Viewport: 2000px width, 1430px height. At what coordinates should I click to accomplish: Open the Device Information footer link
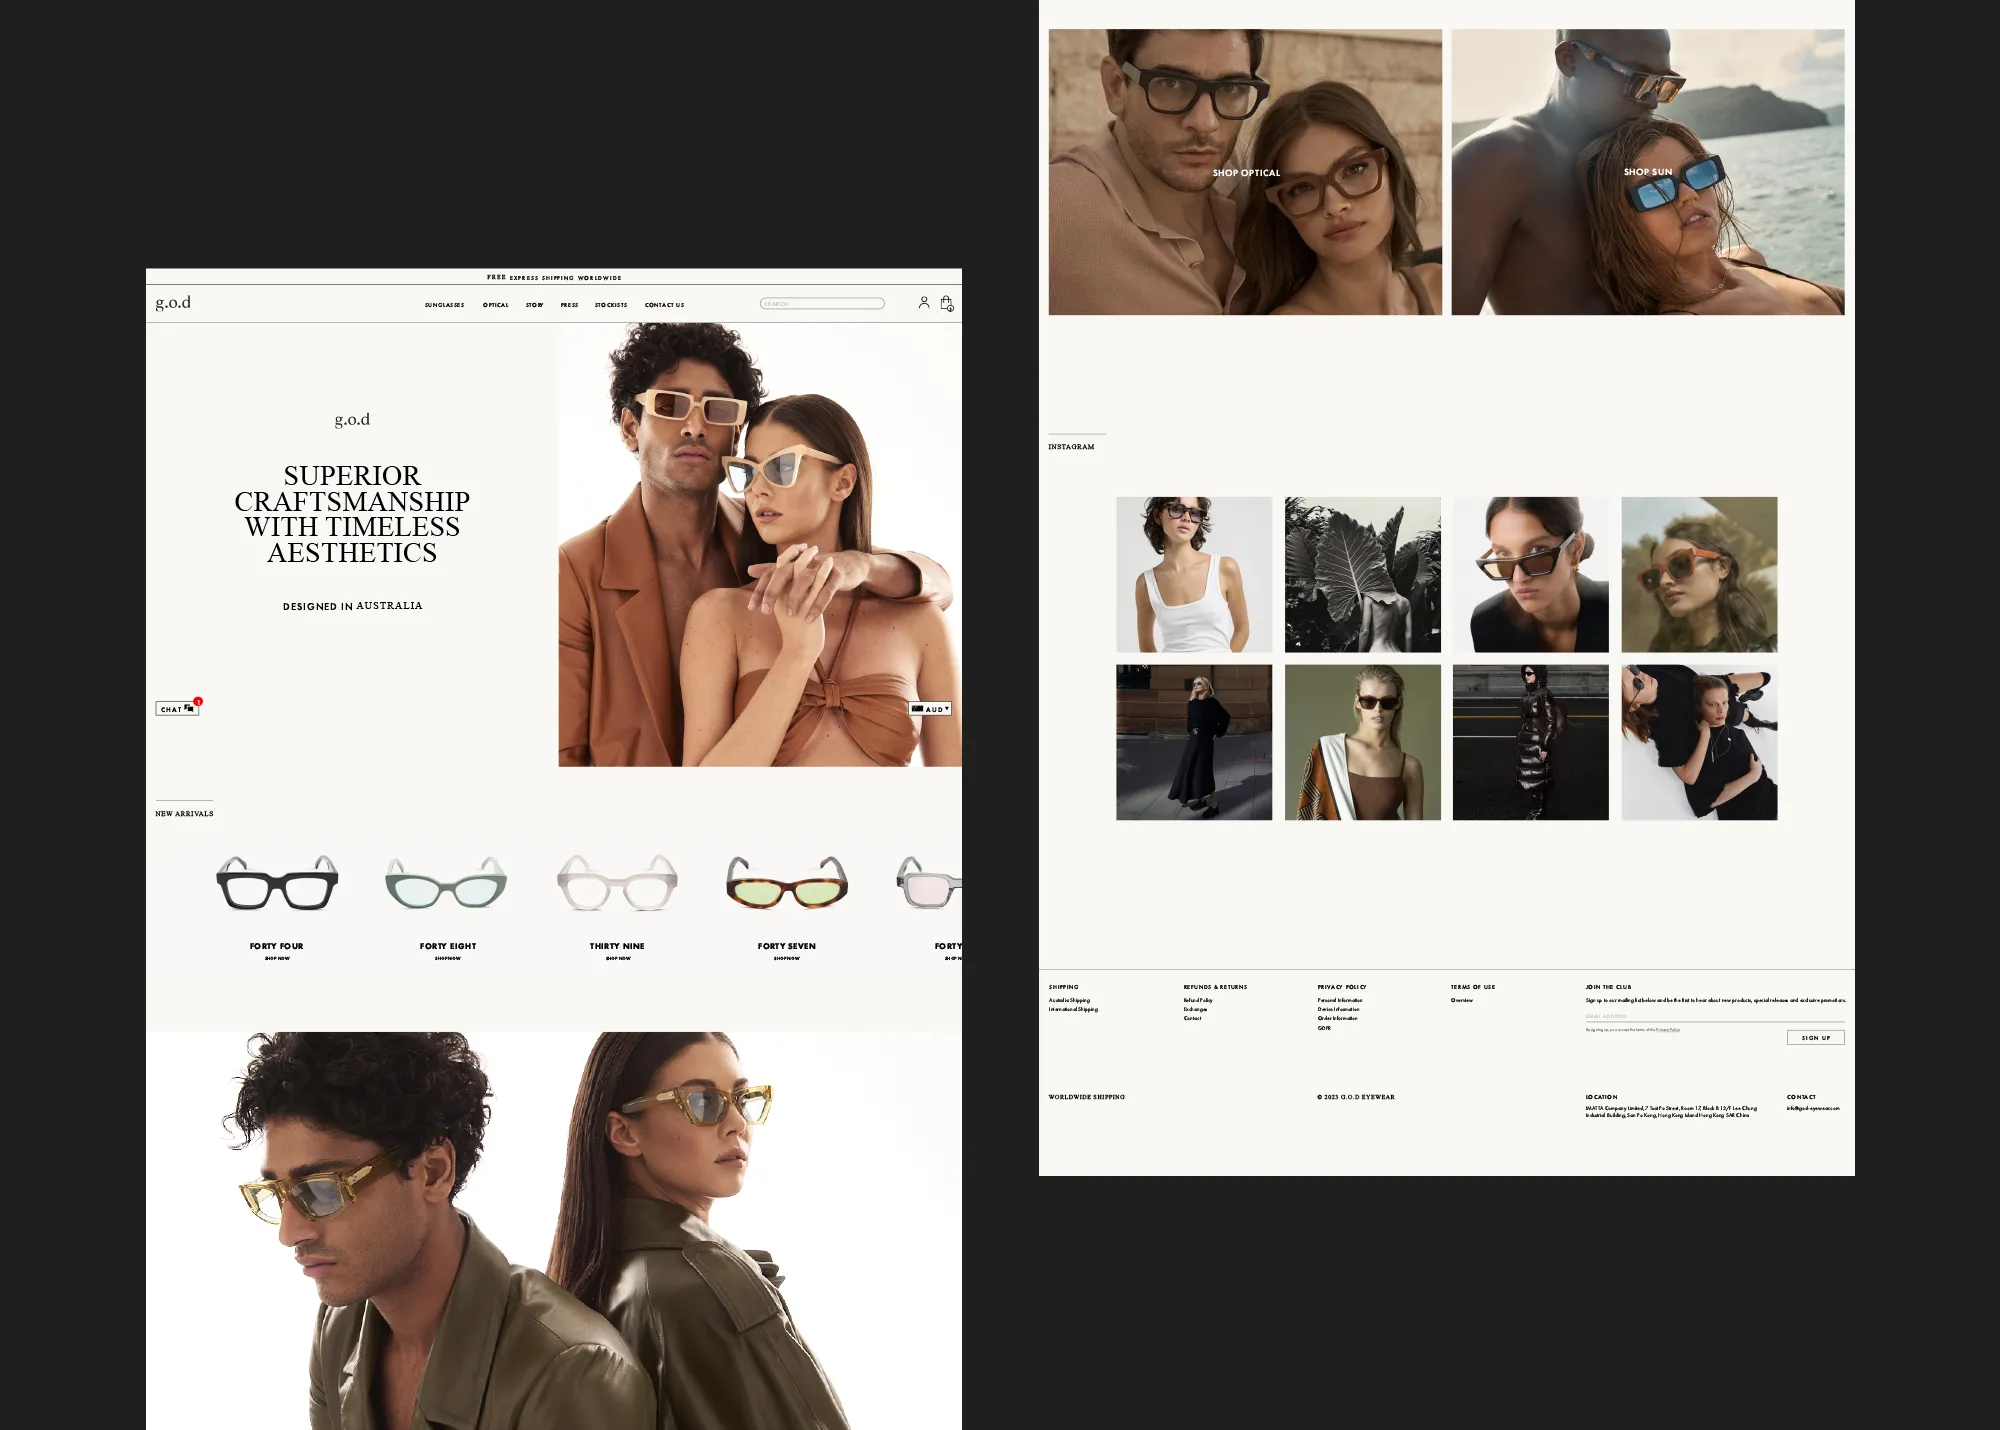tap(1338, 1009)
